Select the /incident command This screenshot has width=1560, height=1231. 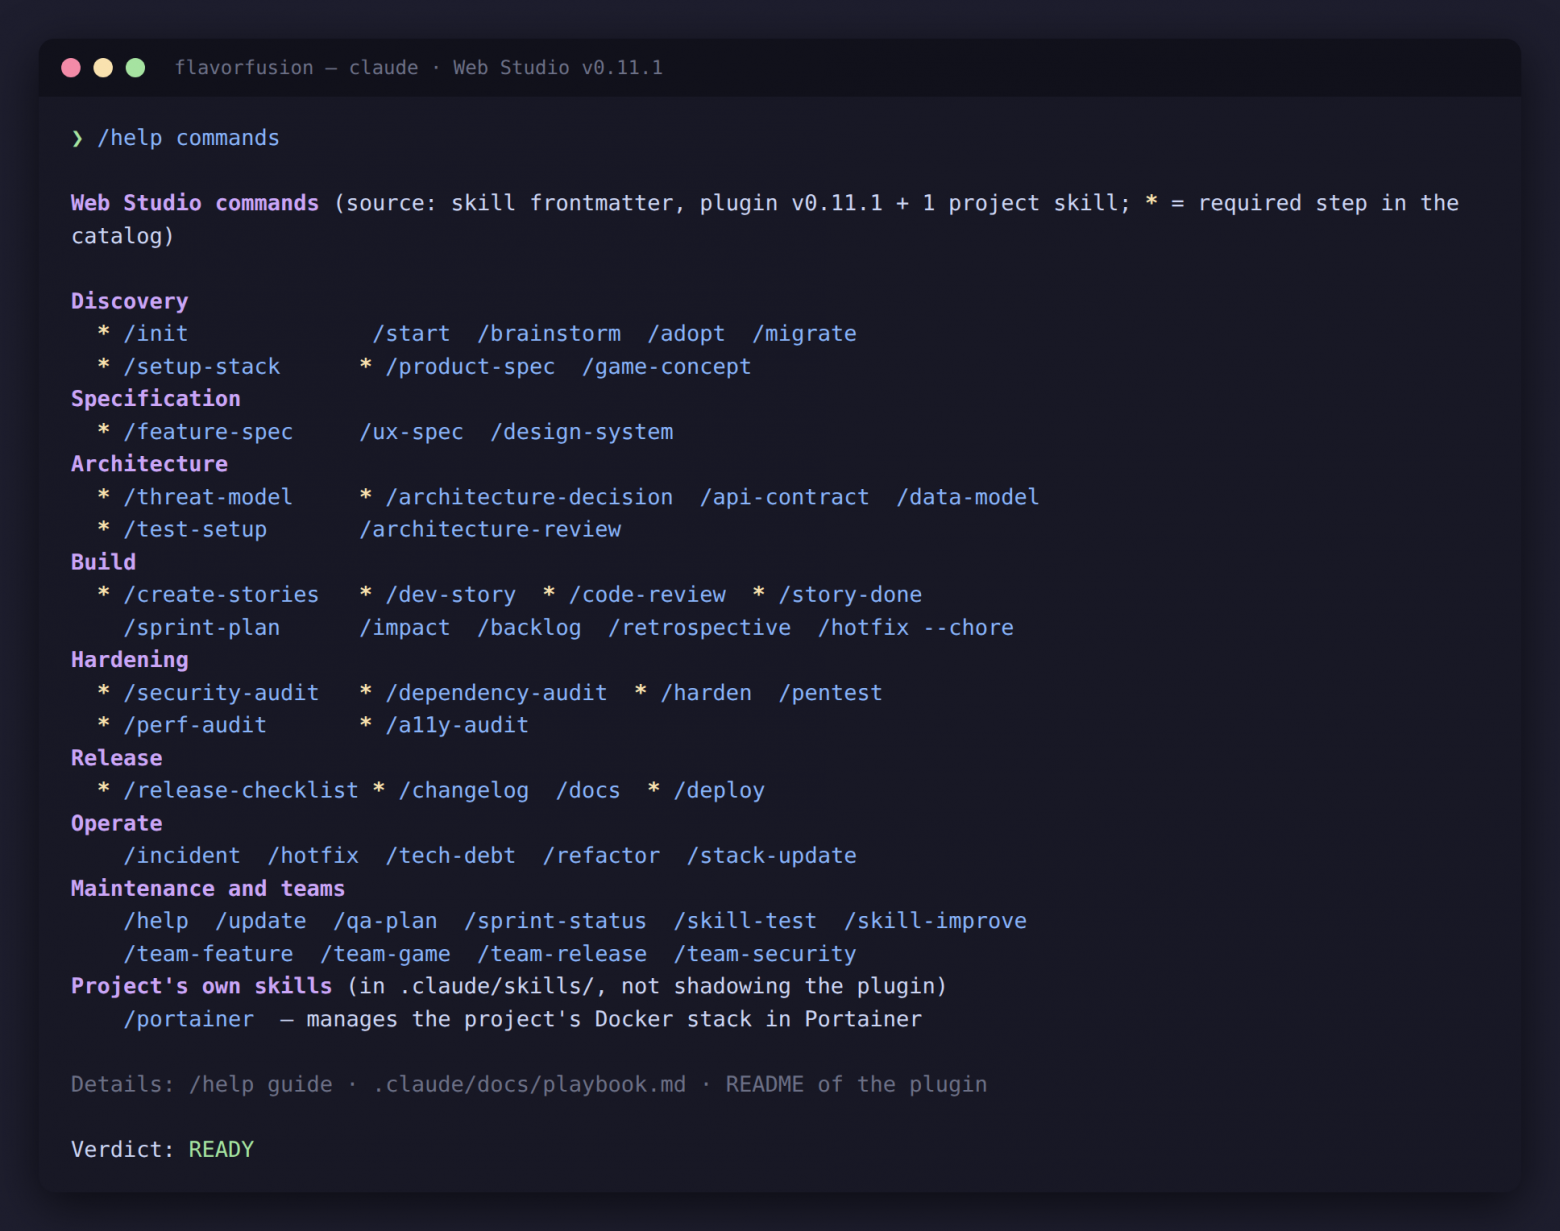pyautogui.click(x=182, y=856)
